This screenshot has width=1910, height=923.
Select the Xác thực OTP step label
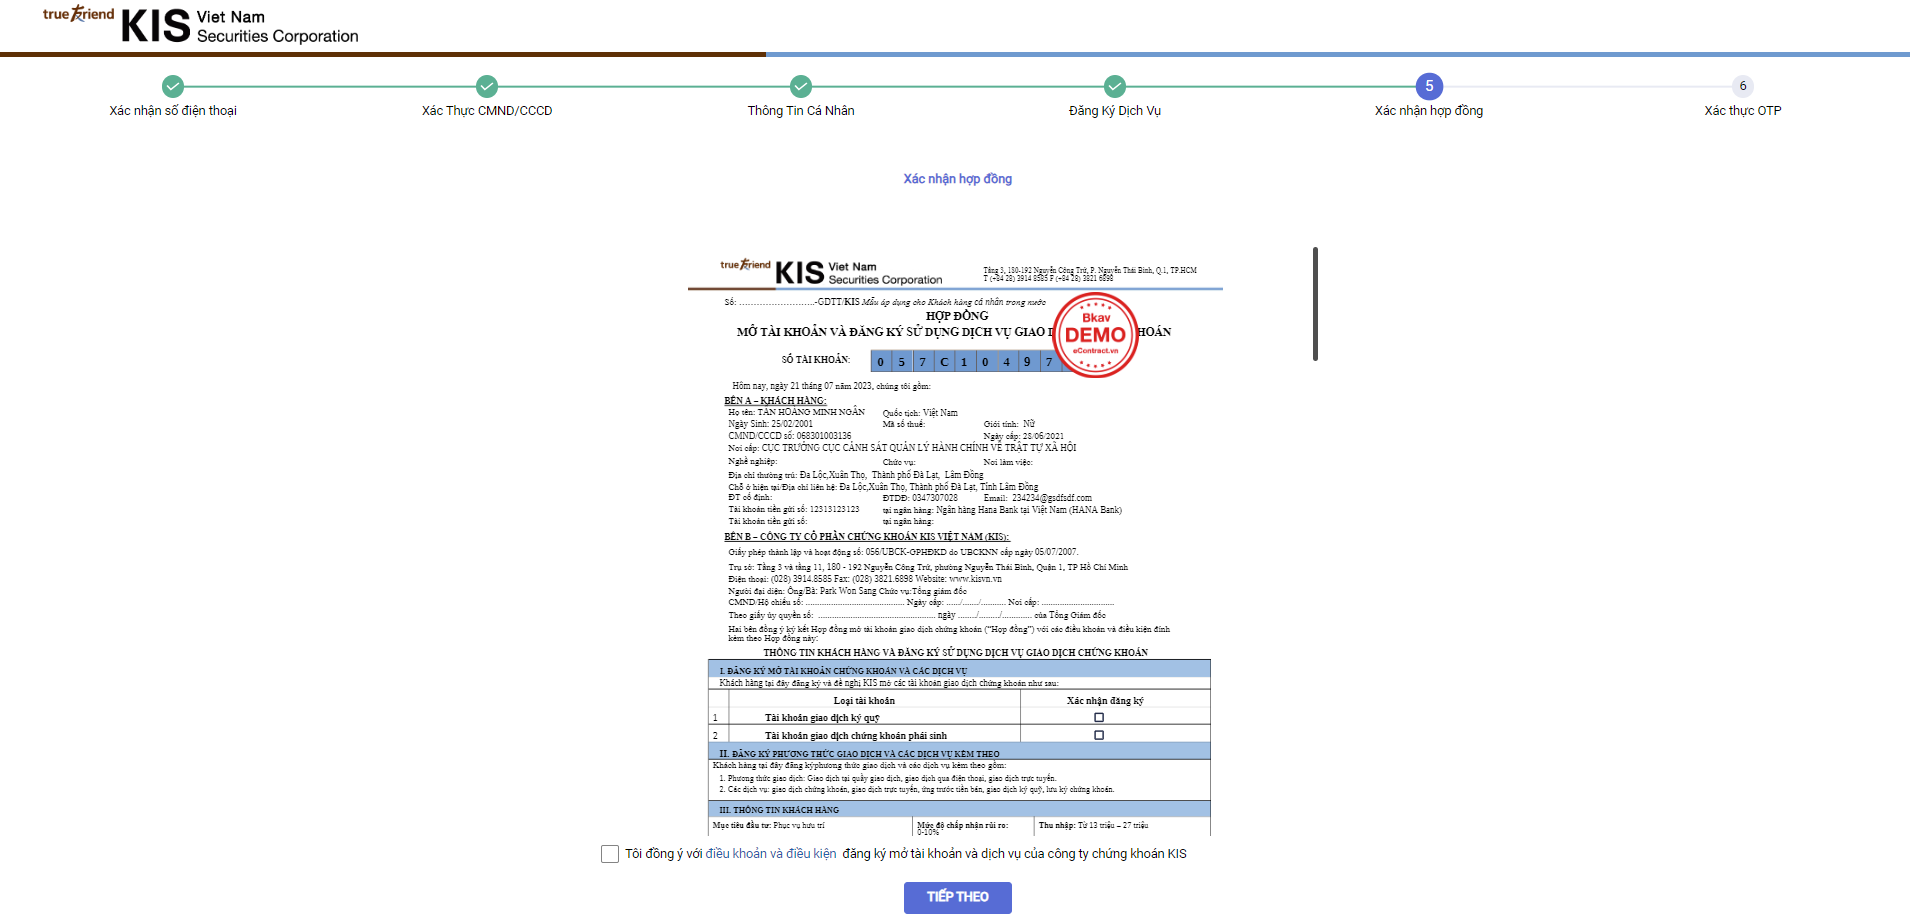tap(1743, 111)
